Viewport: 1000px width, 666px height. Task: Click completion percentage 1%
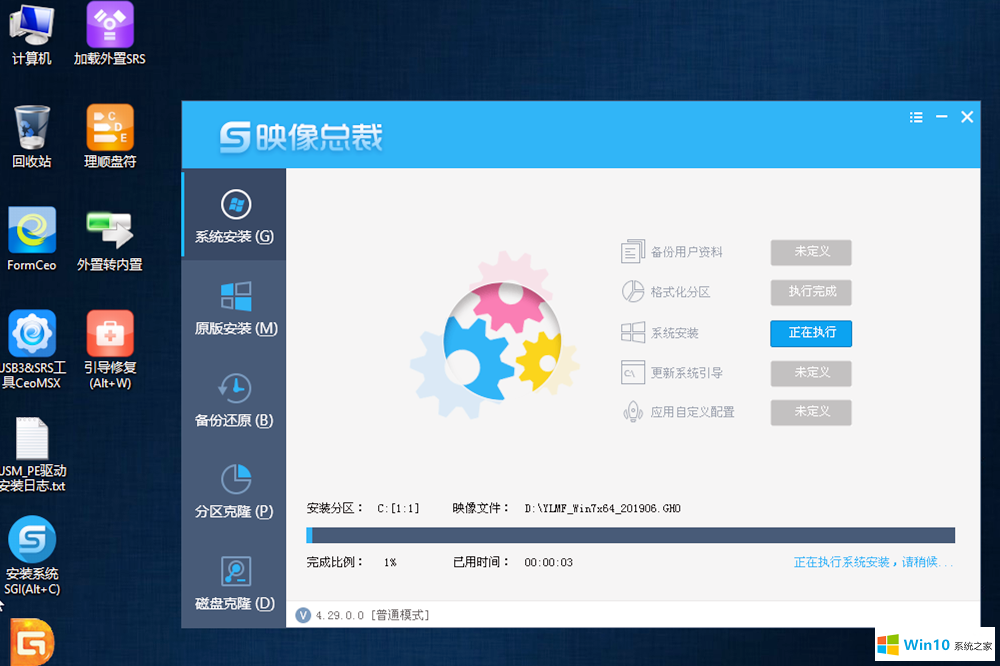click(390, 563)
